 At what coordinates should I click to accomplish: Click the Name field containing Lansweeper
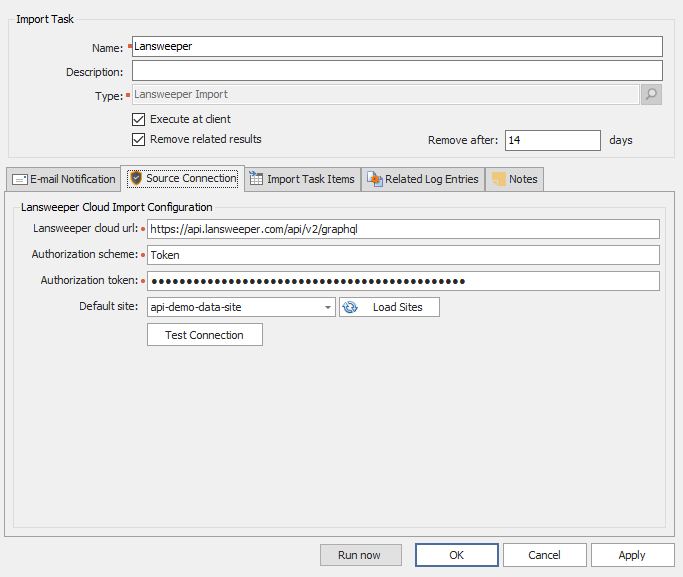pyautogui.click(x=397, y=47)
